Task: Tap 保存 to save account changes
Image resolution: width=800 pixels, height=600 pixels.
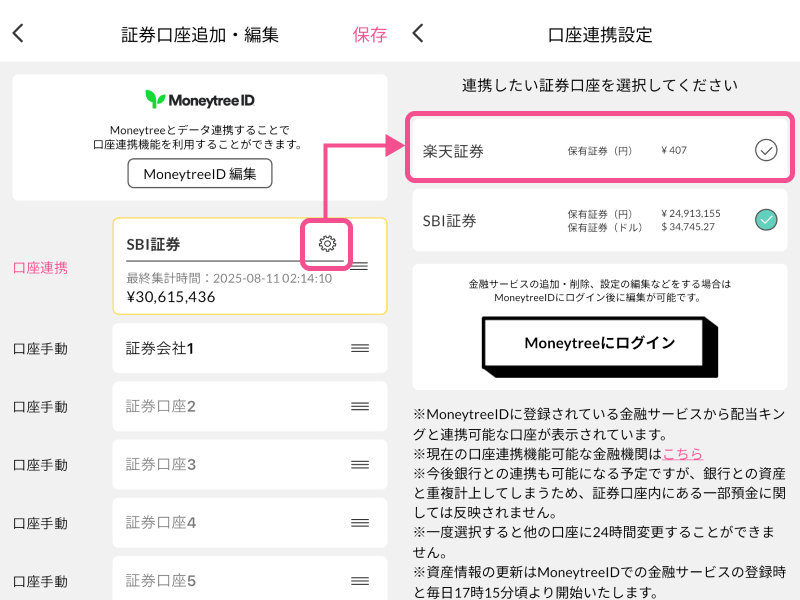Action: 369,35
